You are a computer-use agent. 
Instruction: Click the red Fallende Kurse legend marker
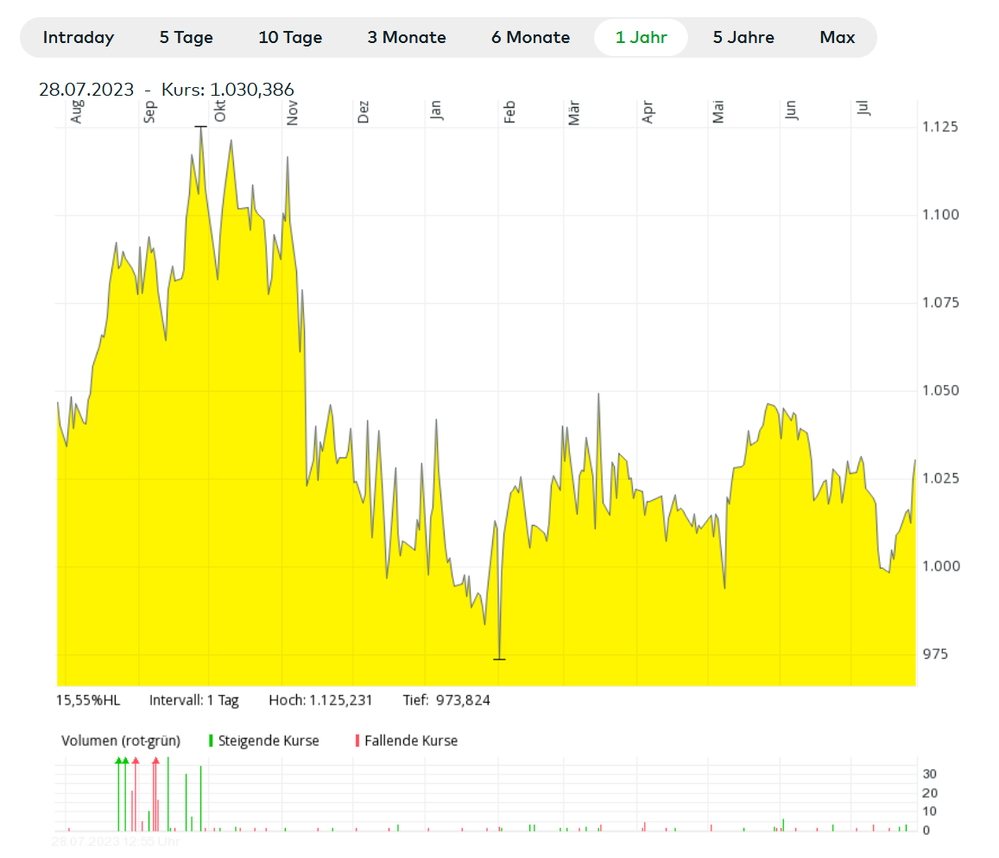pos(357,741)
